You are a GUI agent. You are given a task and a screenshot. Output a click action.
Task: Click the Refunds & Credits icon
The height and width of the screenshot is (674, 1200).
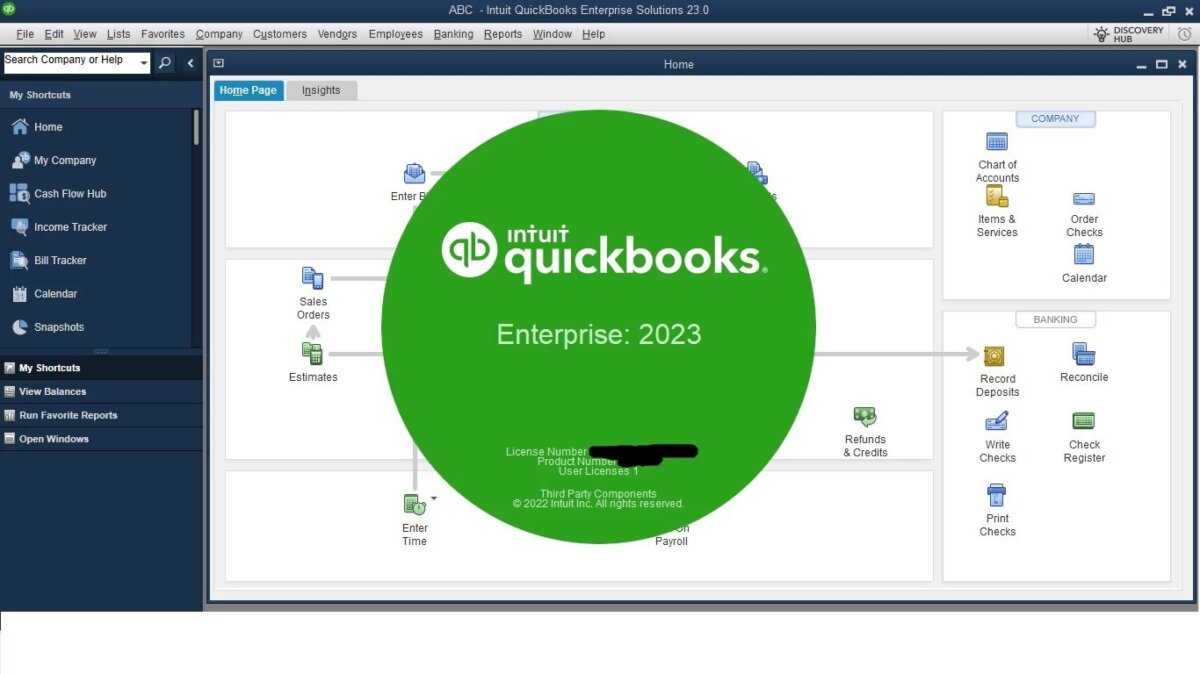coord(865,417)
